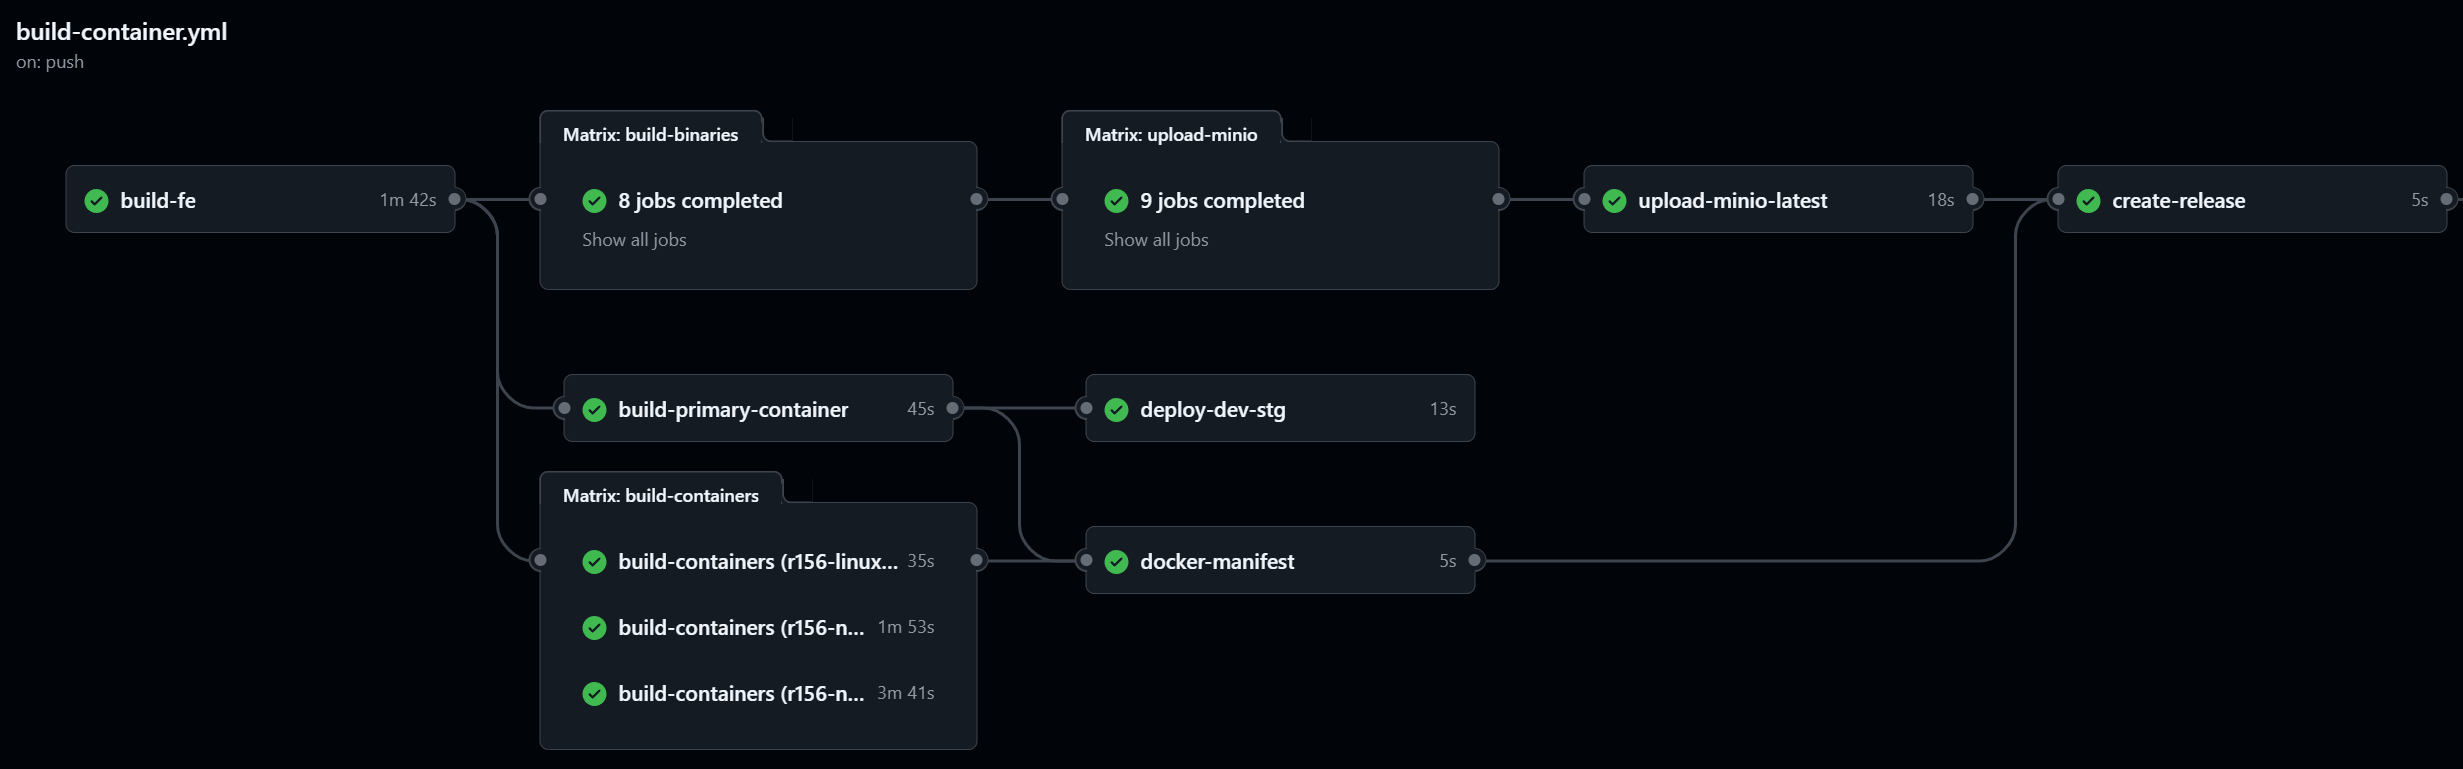Click the check icon beside '8 jobs completed'

[x=594, y=201]
